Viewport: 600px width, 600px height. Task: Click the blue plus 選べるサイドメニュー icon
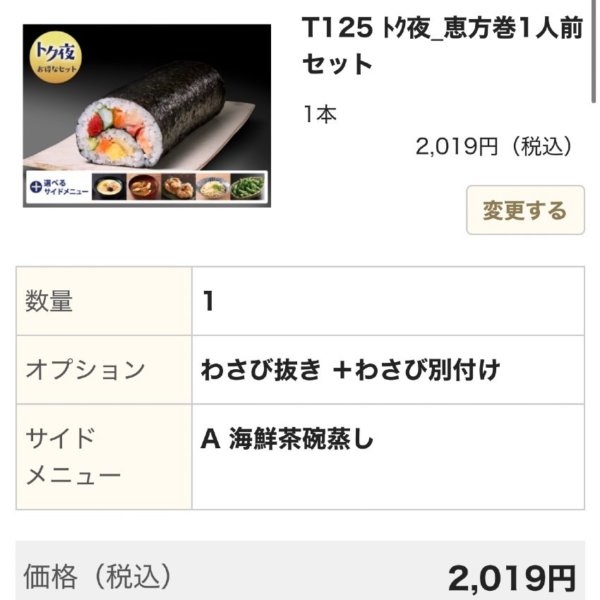(x=36, y=186)
